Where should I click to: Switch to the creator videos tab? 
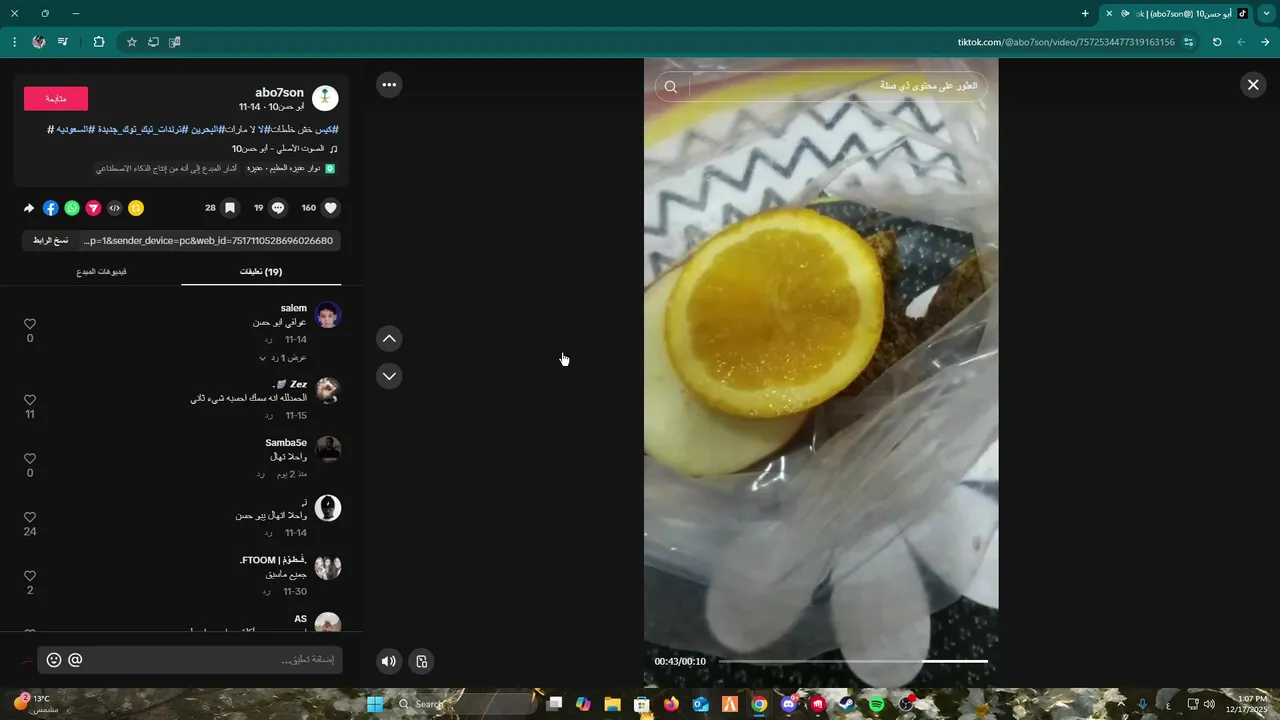(x=101, y=272)
